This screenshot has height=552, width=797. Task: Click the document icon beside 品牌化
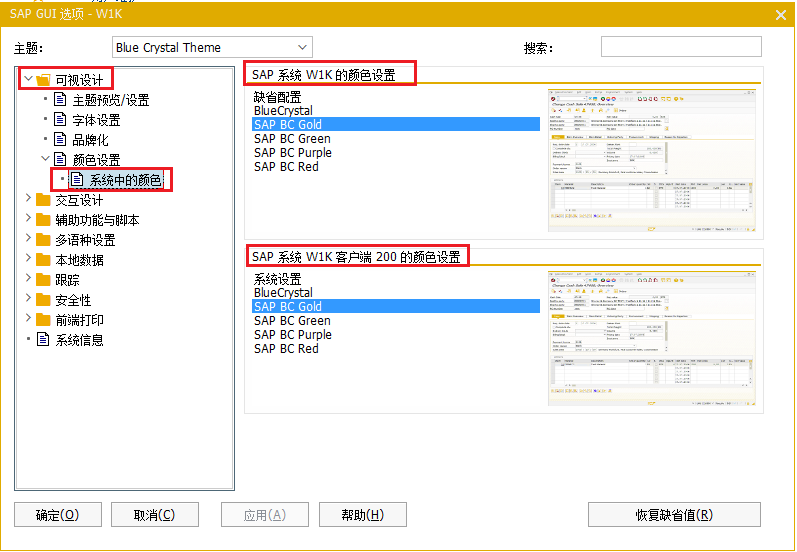point(60,139)
